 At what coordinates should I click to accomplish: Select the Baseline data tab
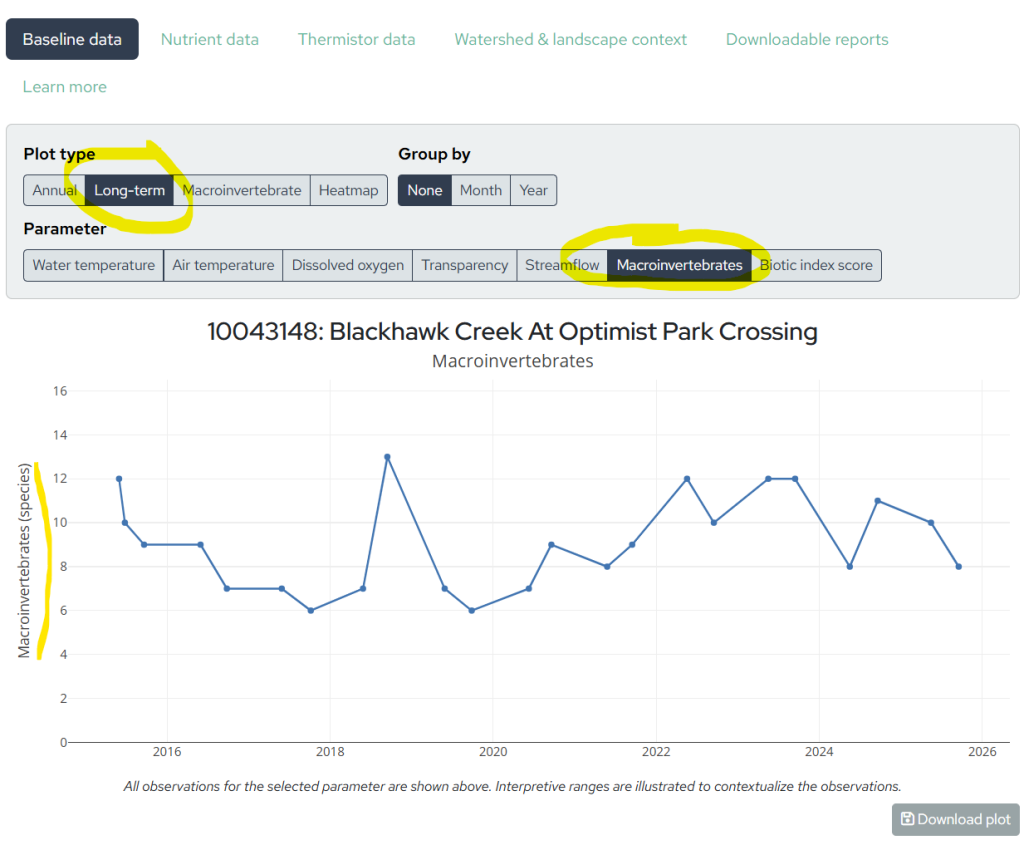tap(72, 40)
